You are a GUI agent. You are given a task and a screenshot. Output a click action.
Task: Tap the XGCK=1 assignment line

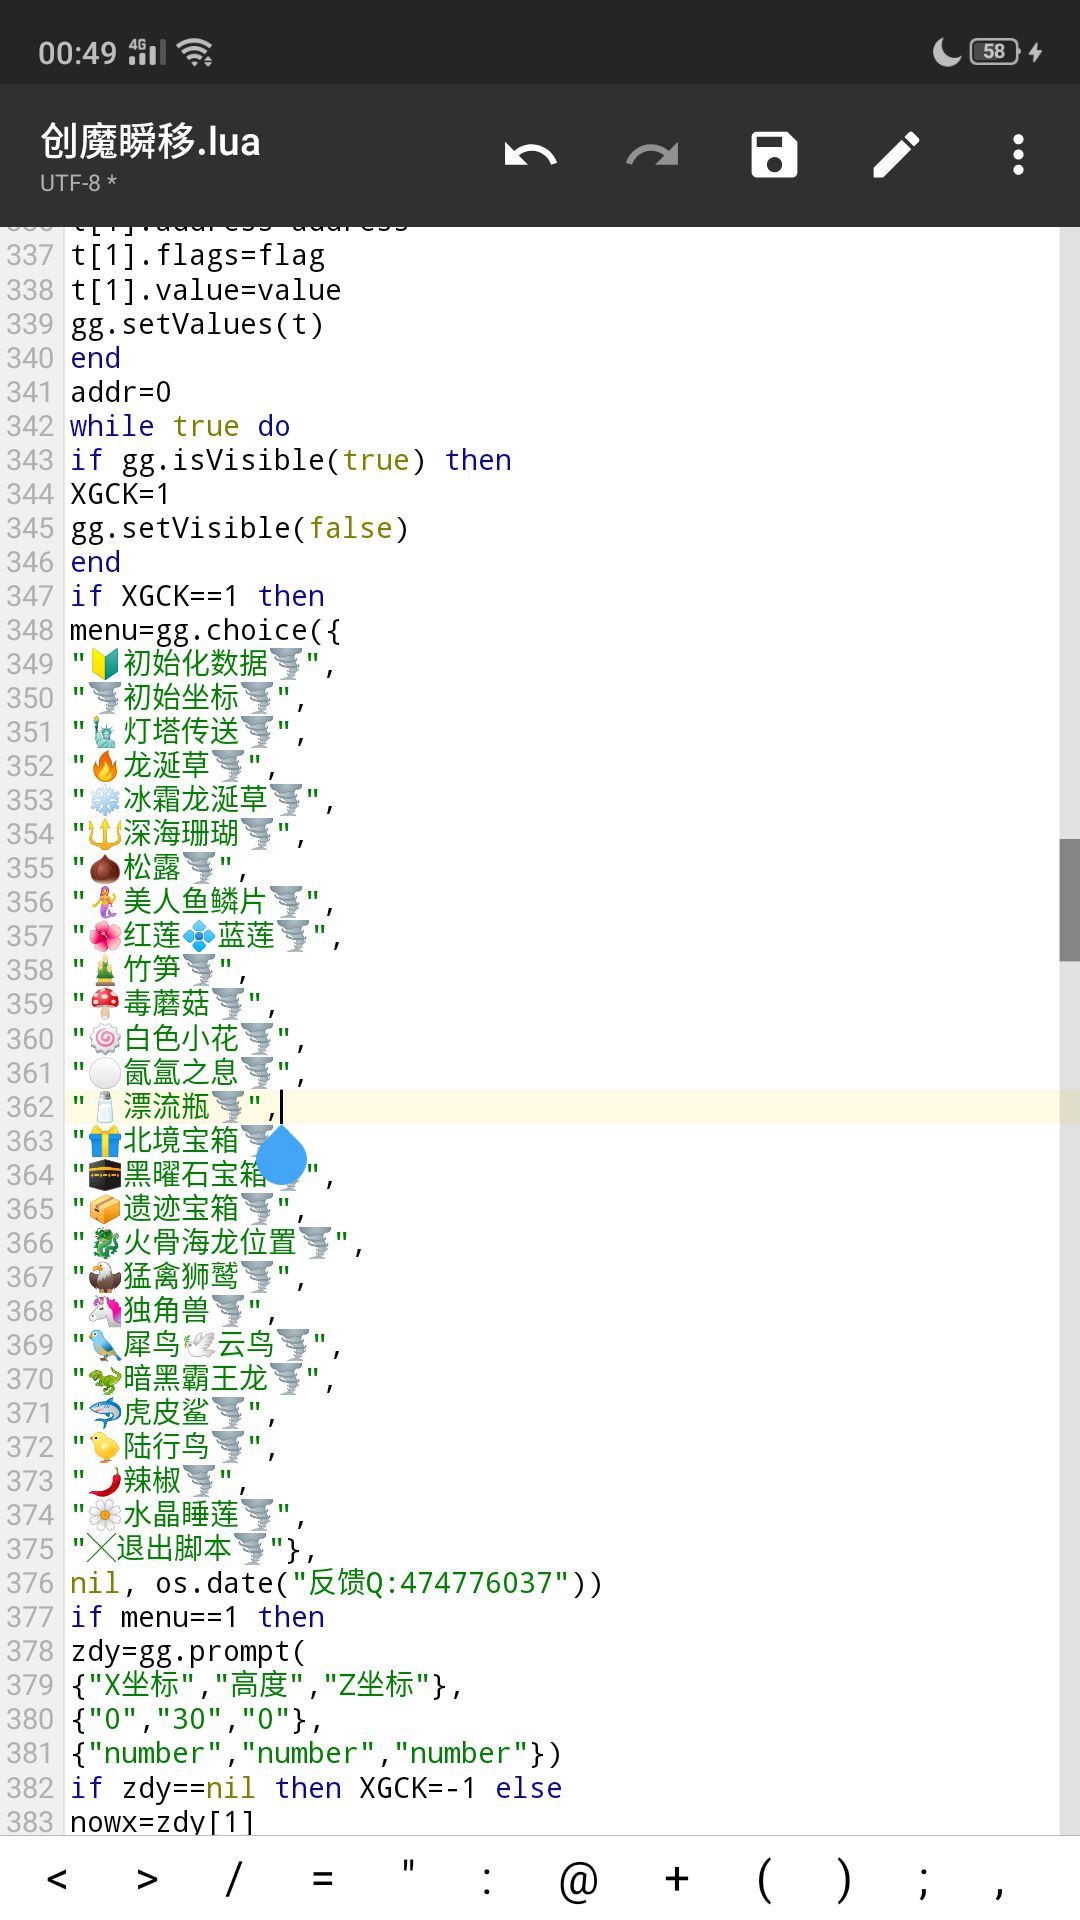click(120, 494)
